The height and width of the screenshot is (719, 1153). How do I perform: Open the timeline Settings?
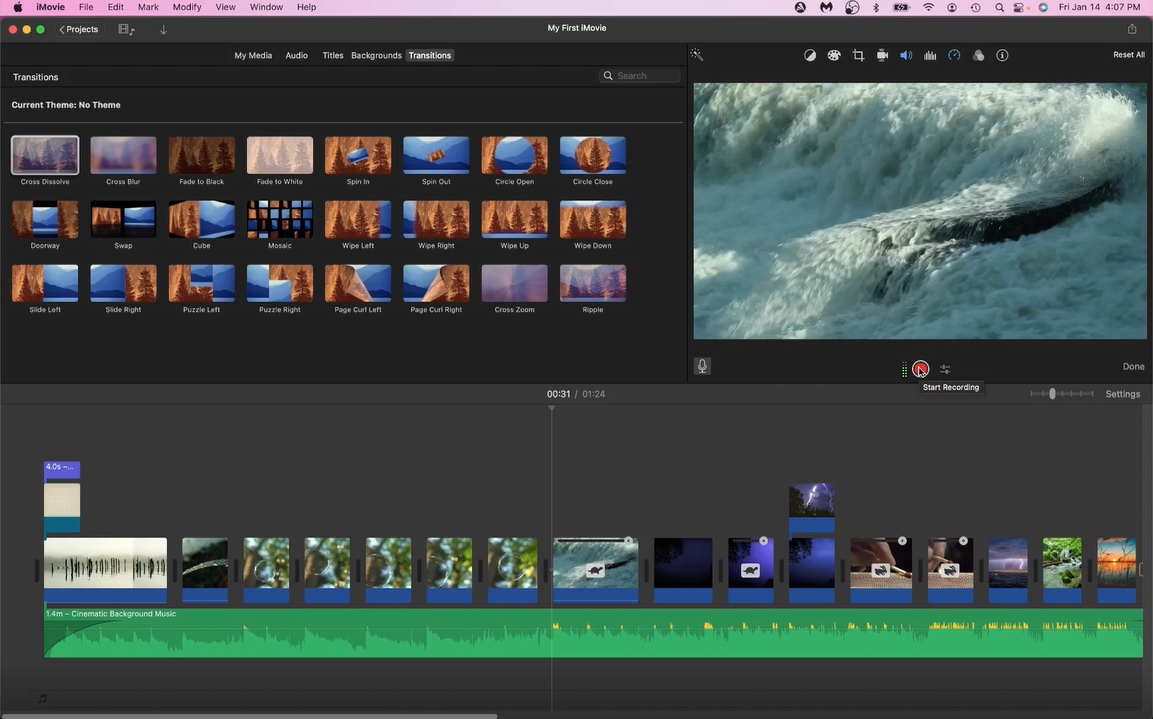[x=1123, y=394]
